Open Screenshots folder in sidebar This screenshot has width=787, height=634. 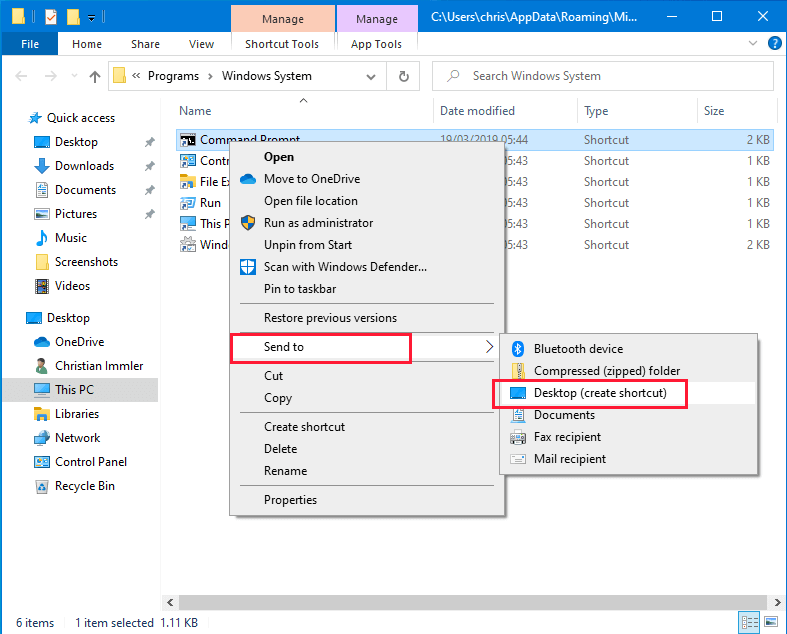pos(86,262)
